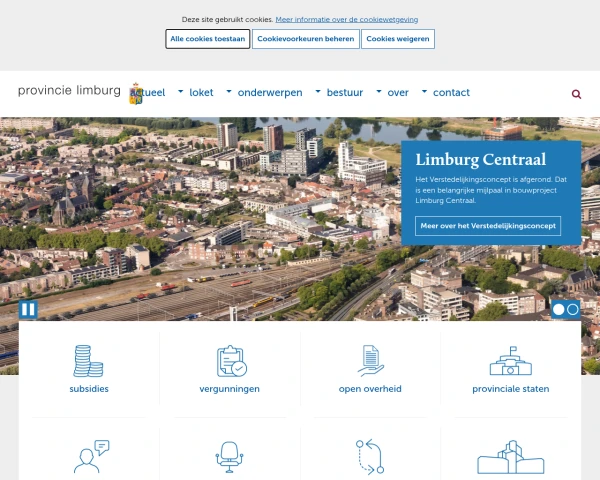Viewport: 600px width, 480px height.
Task: Open Meer informatie over de cookiewetgeving link
Action: [x=347, y=20]
